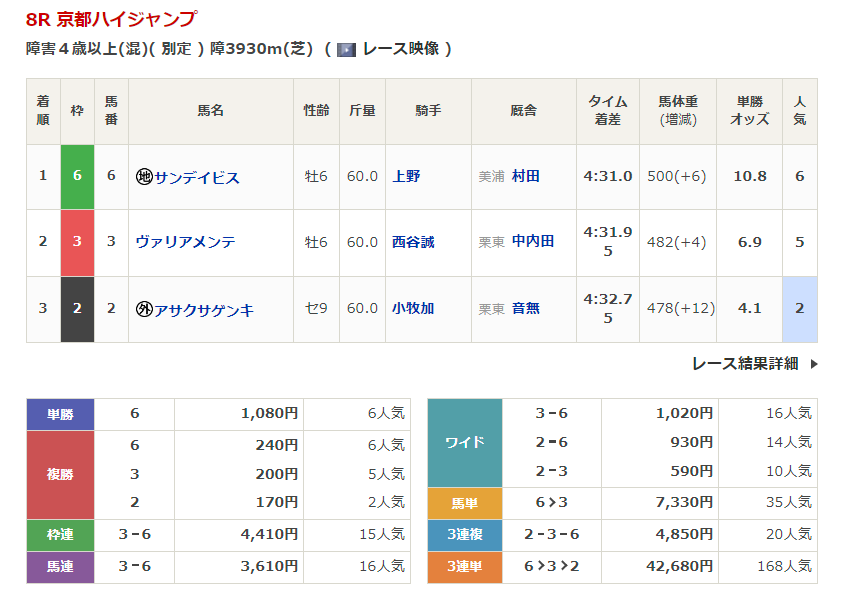This screenshot has height=594, width=841.
Task: Click the 単勝 payout label
Action: pyautogui.click(x=60, y=414)
